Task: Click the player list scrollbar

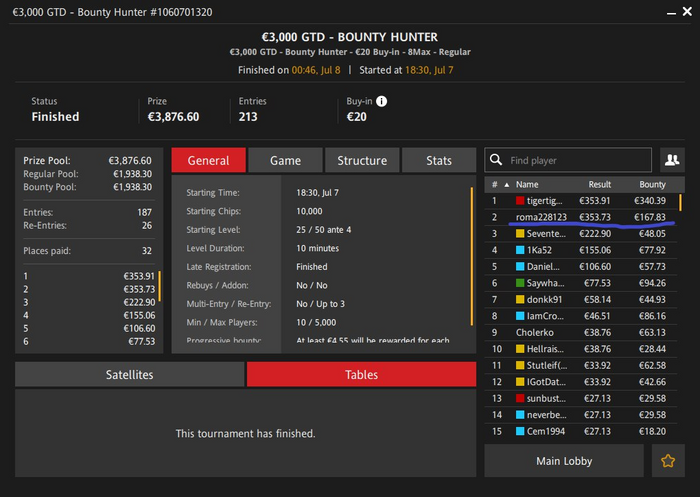Action: coord(680,202)
